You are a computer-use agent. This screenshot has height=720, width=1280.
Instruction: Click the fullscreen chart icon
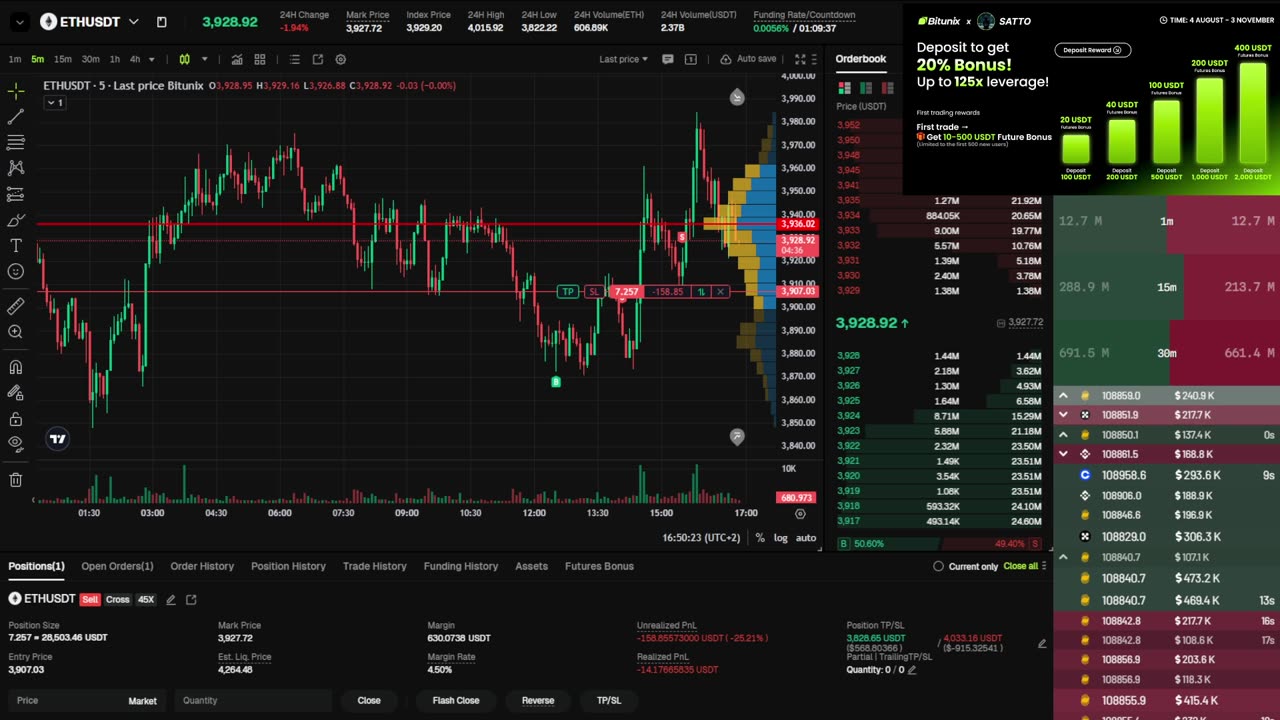click(799, 59)
